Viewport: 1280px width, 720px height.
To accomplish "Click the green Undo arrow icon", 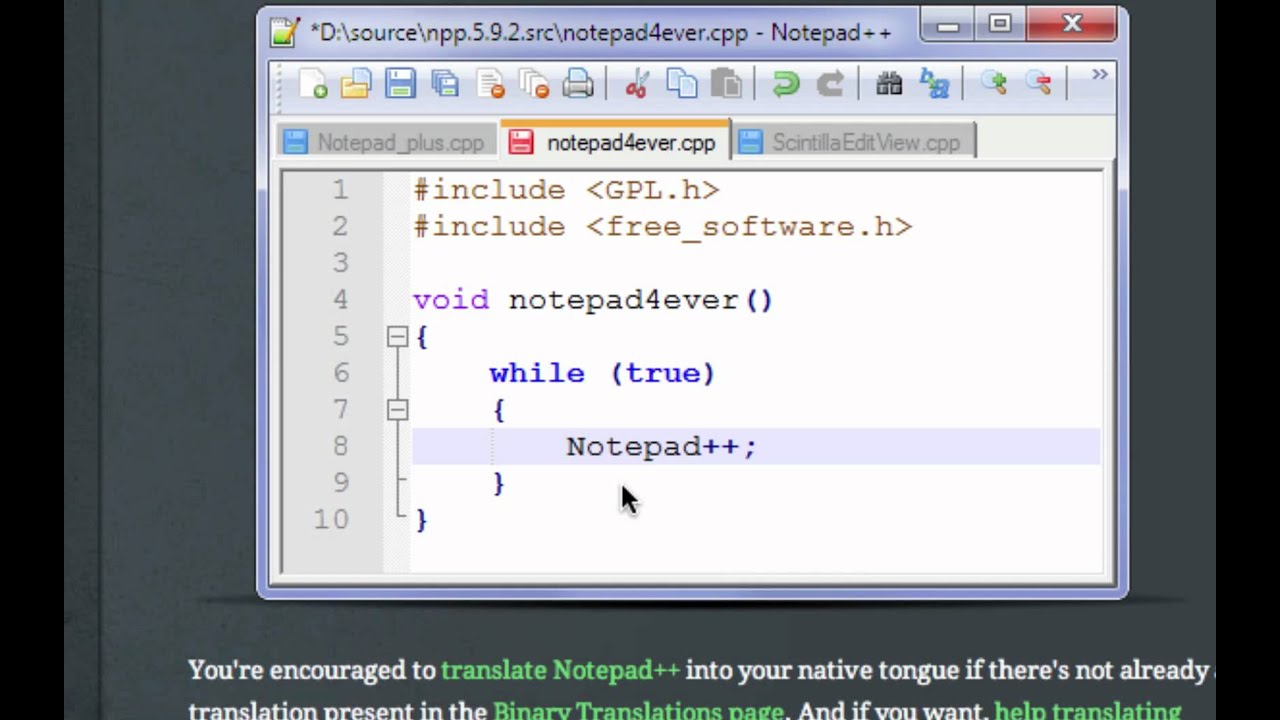I will 786,84.
